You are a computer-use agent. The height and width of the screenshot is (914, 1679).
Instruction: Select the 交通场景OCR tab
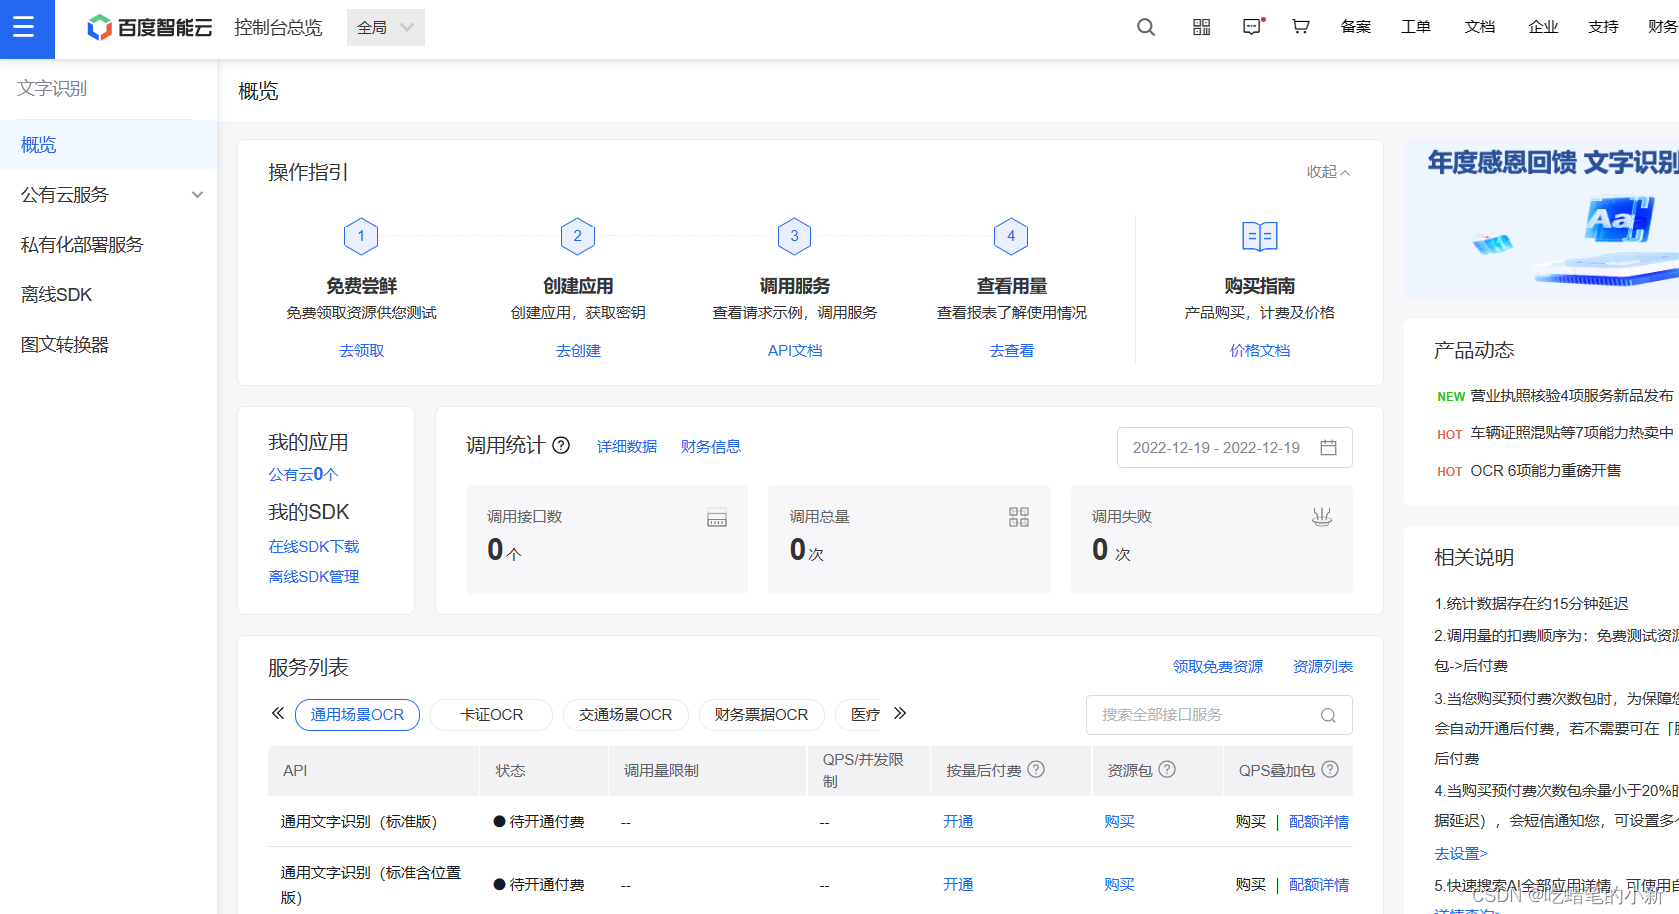(625, 715)
